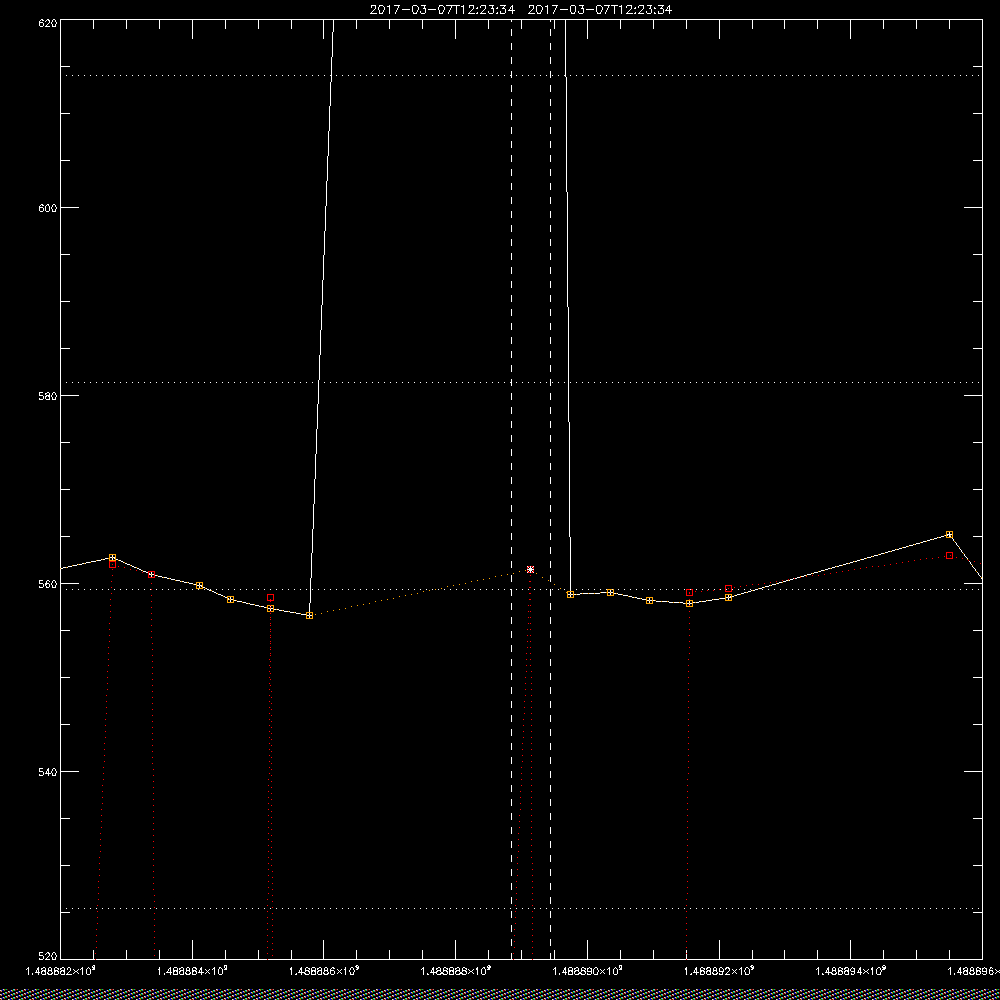Select the left dashed vertical line

(x=511, y=489)
